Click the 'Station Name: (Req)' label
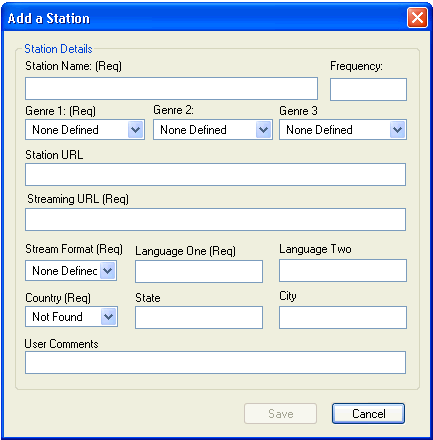This screenshot has height=440, width=433. coord(74,66)
